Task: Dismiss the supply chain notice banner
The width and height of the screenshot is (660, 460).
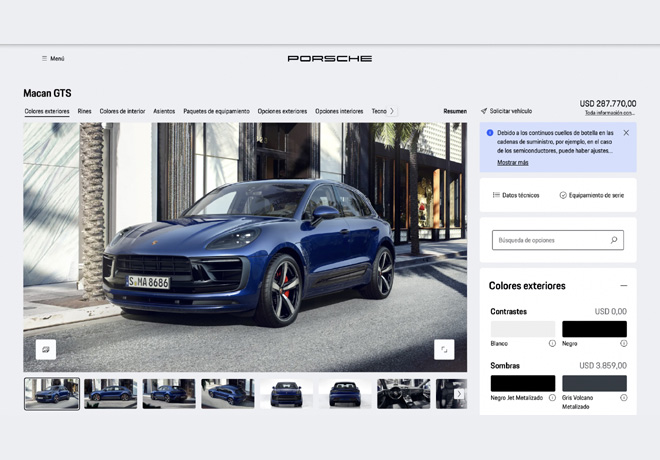Action: [x=626, y=133]
